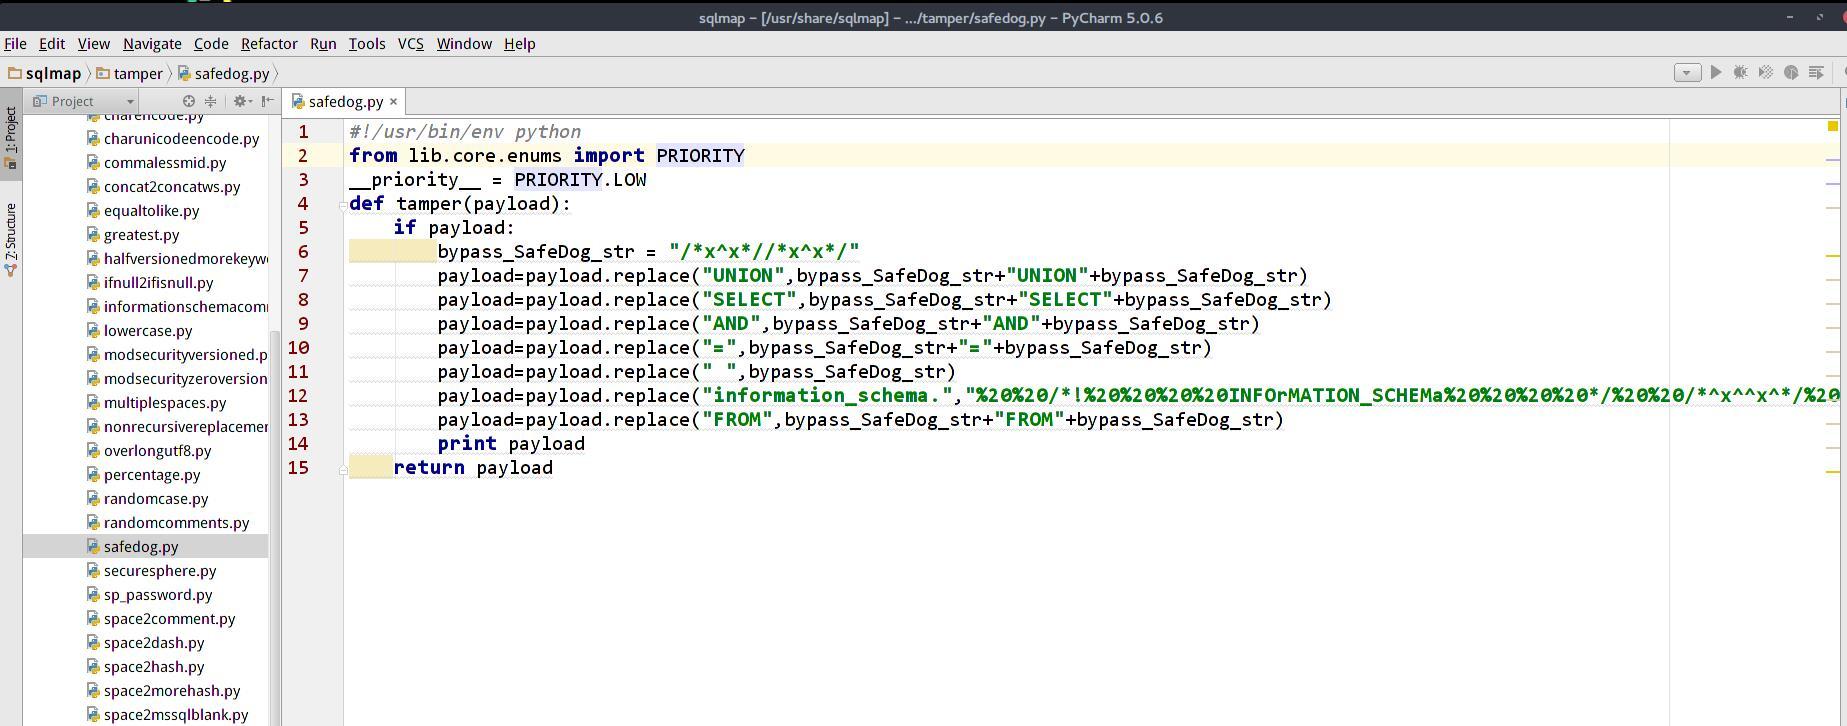Open the Tools menu
1847x726 pixels.
(x=367, y=44)
